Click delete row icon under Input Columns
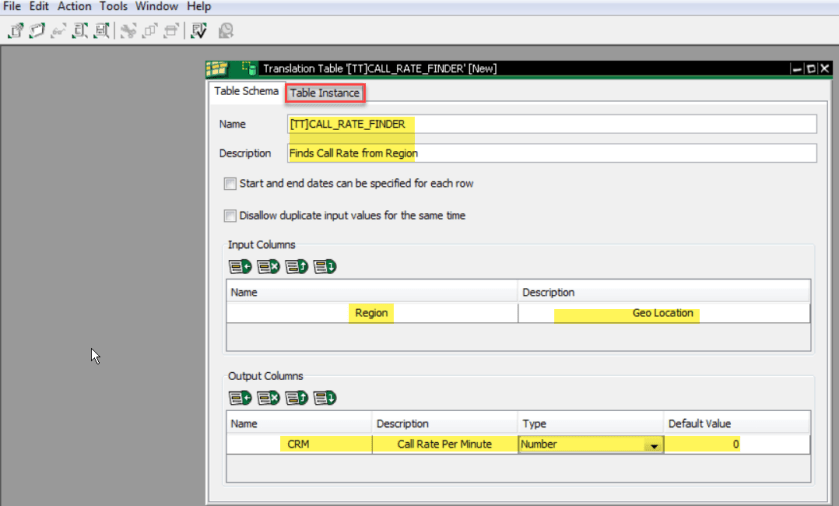The height and width of the screenshot is (506, 839). tap(268, 267)
